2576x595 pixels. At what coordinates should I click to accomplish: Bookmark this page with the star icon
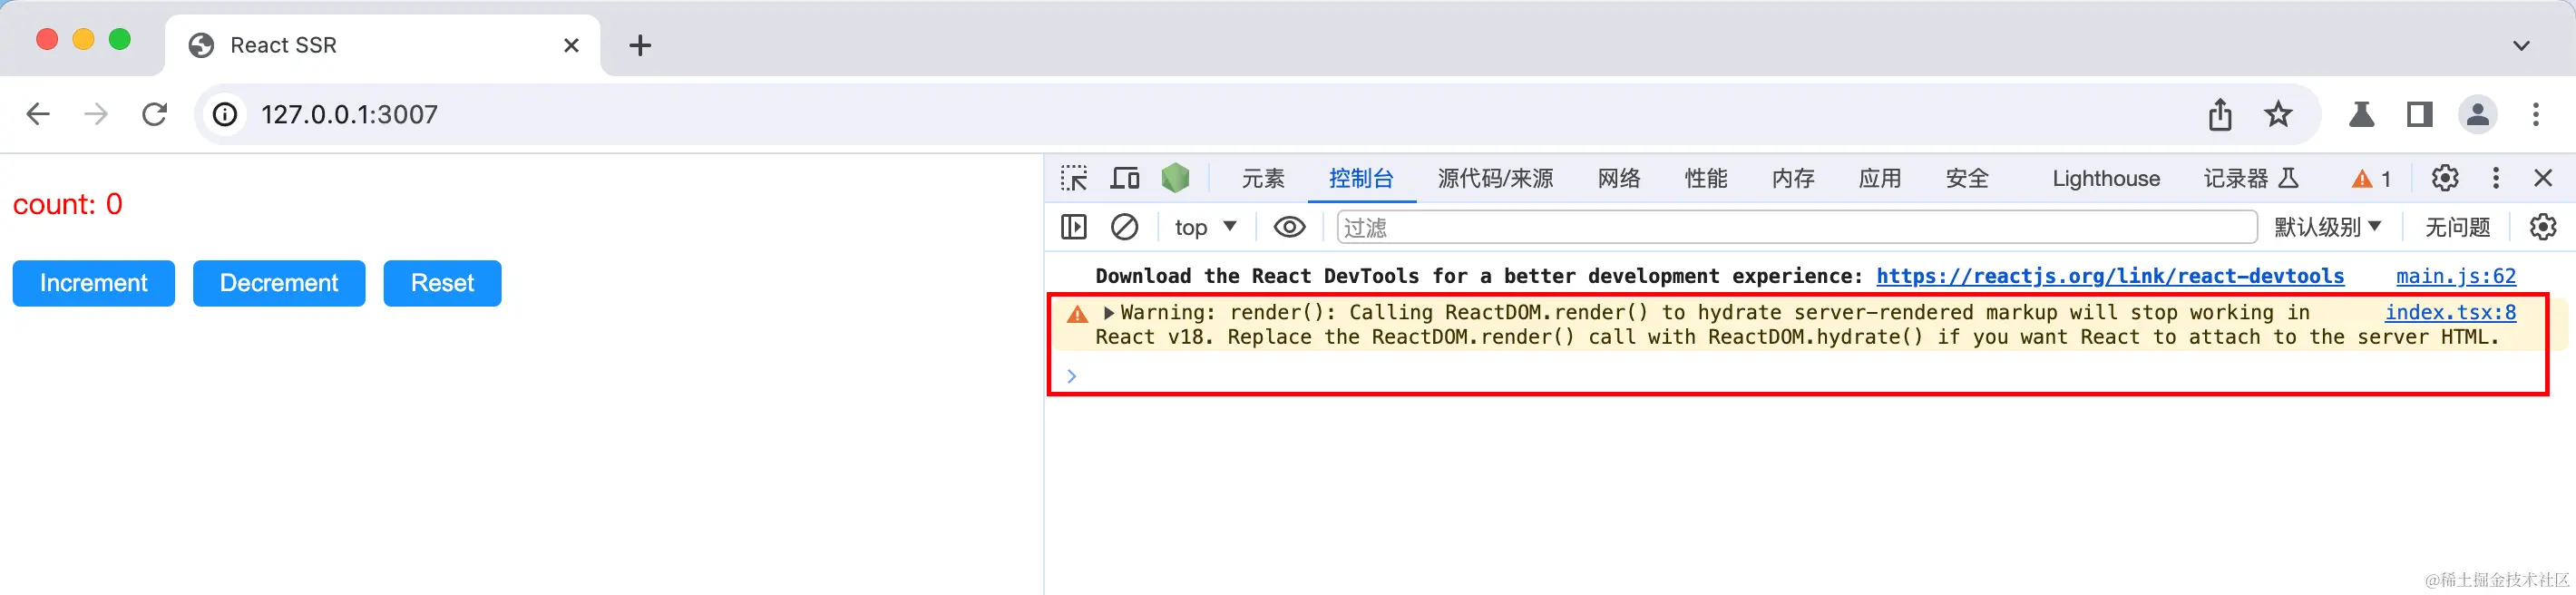[x=2278, y=114]
